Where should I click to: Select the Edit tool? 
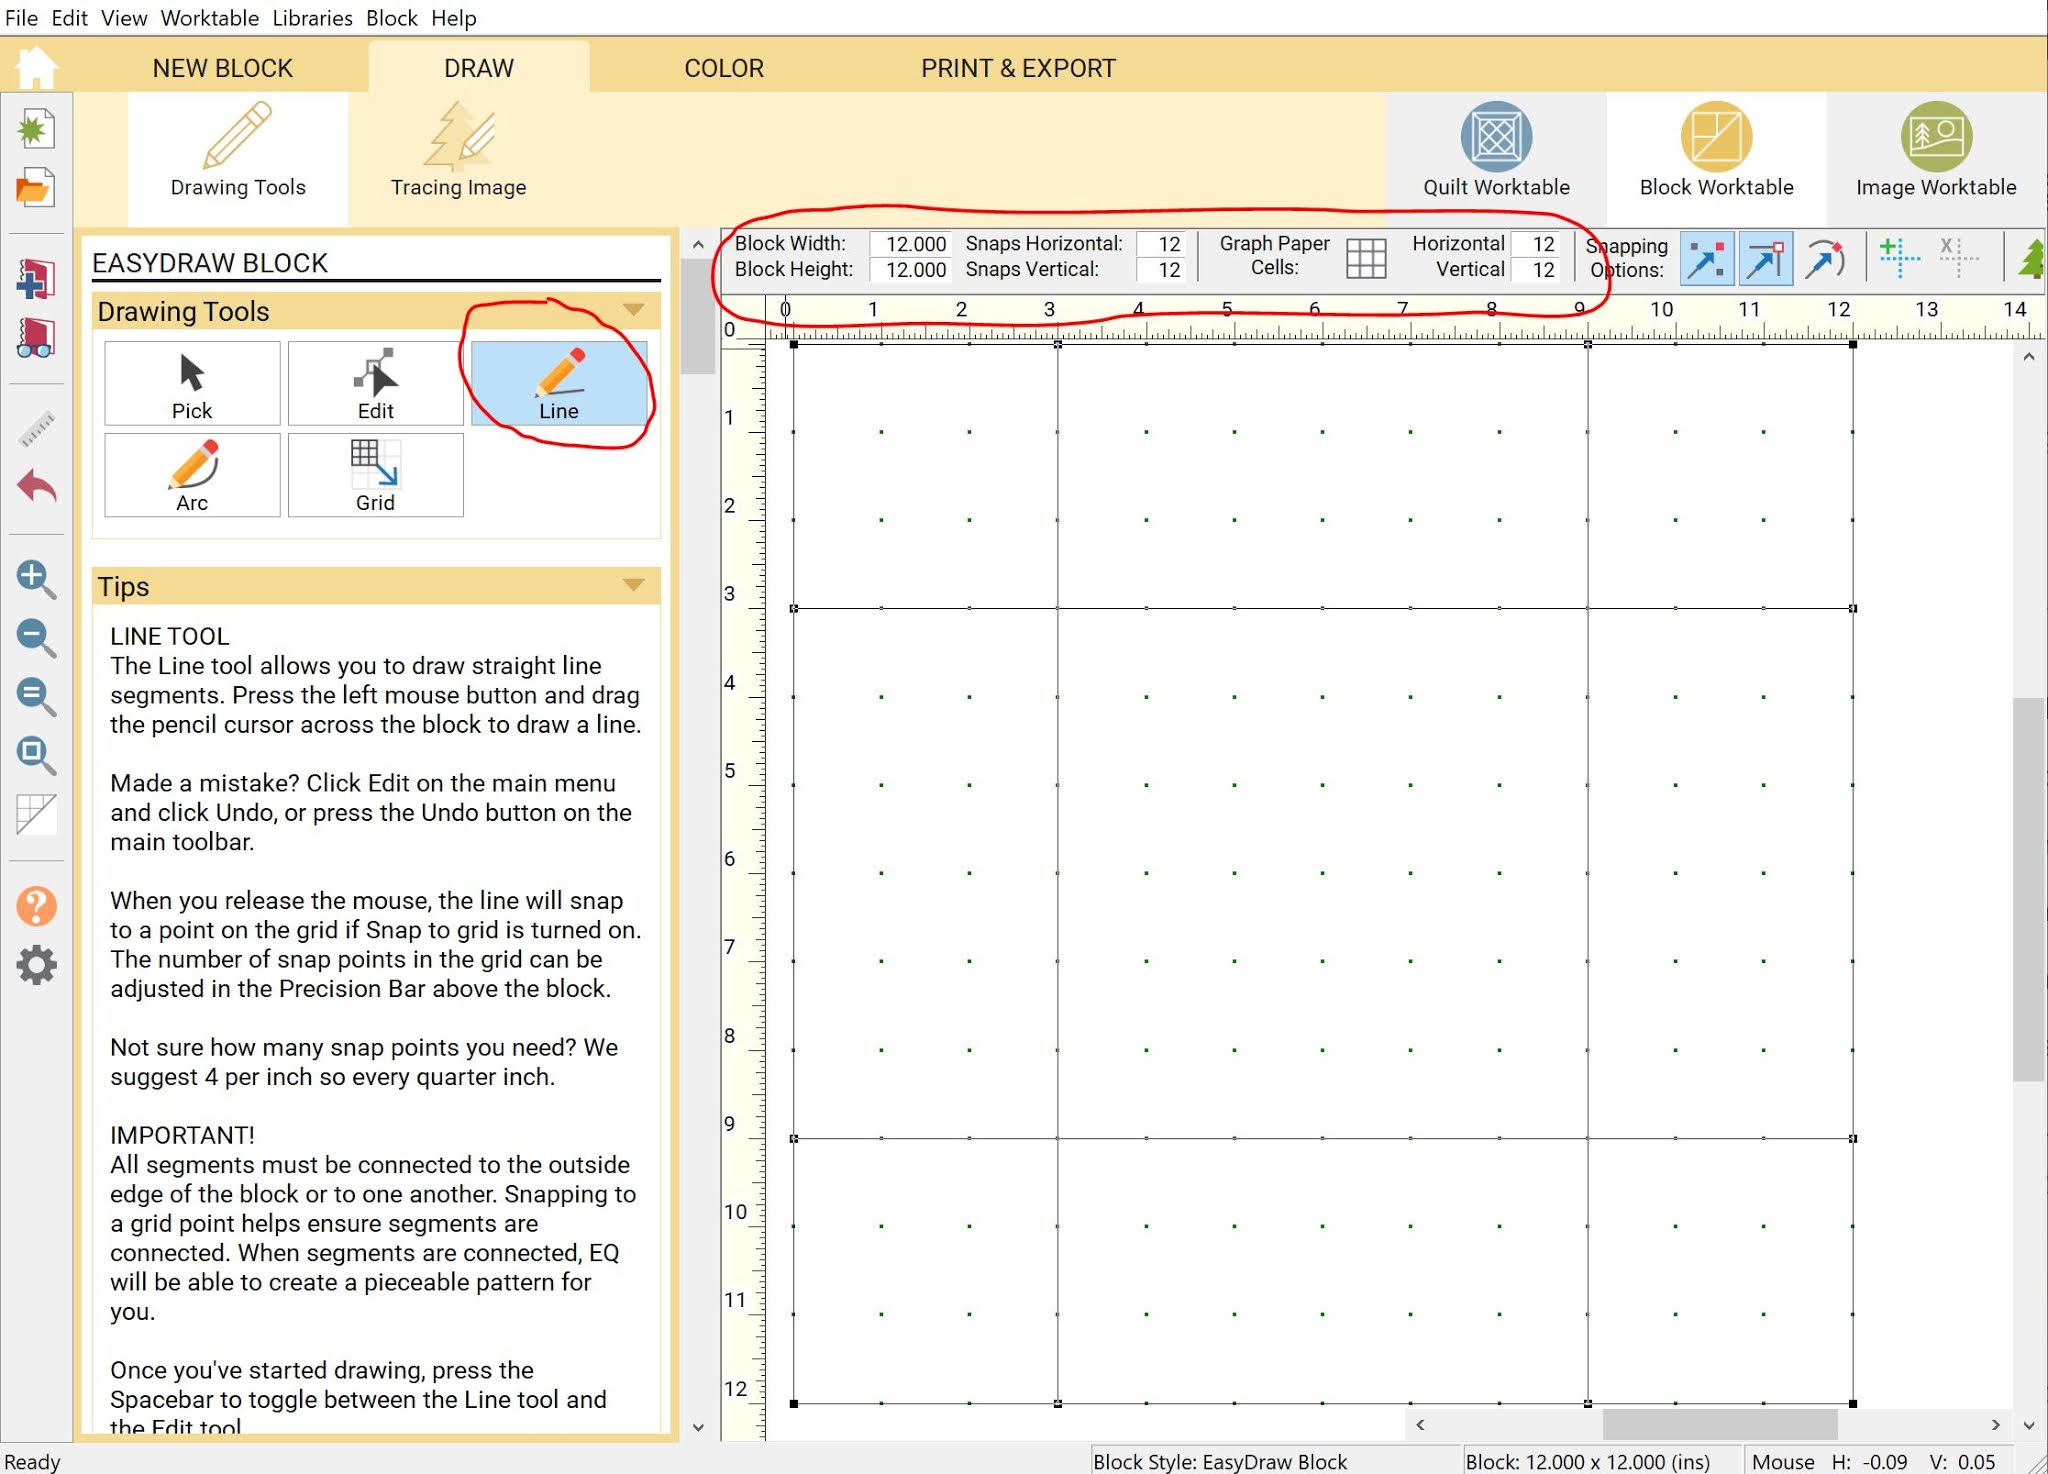tap(375, 384)
